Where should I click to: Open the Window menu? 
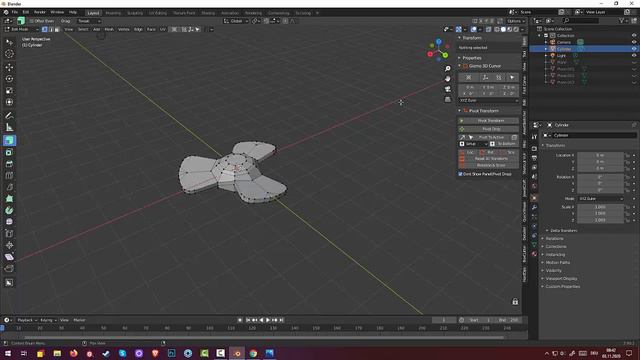tap(57, 12)
